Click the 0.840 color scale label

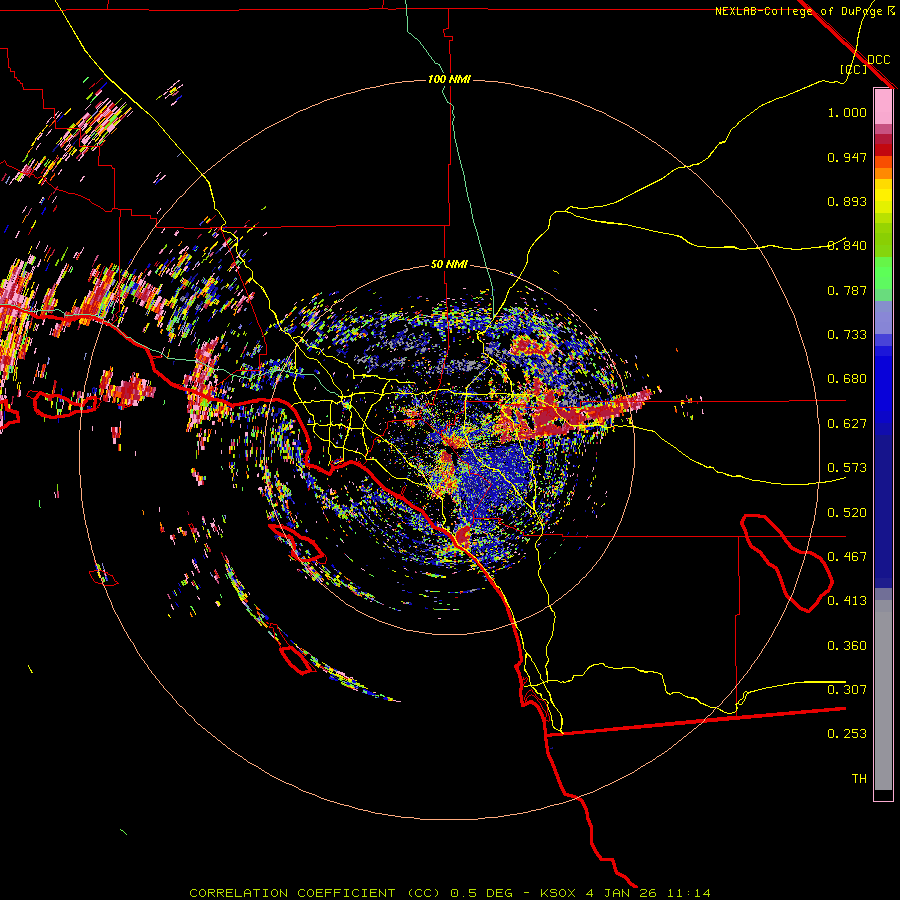click(847, 246)
